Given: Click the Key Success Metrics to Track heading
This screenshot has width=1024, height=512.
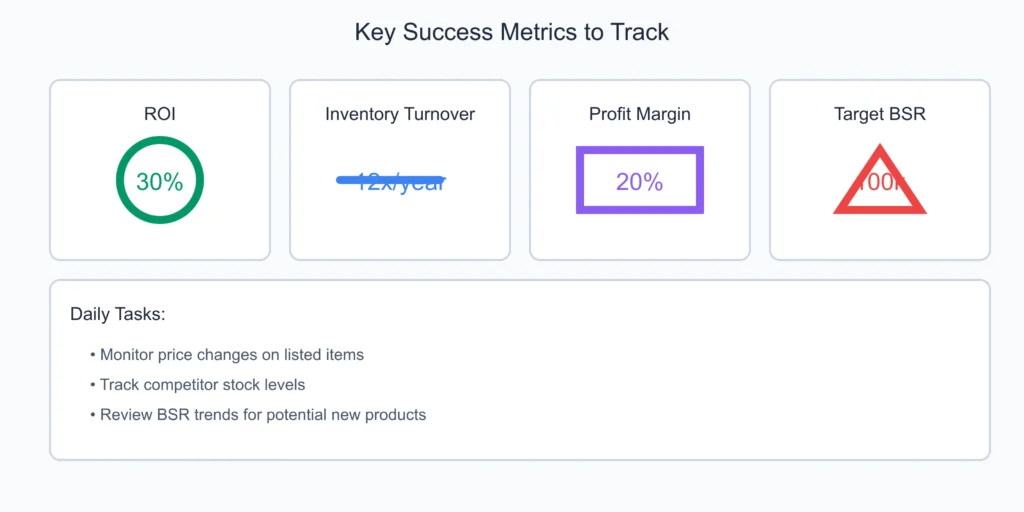Looking at the screenshot, I should coord(512,32).
